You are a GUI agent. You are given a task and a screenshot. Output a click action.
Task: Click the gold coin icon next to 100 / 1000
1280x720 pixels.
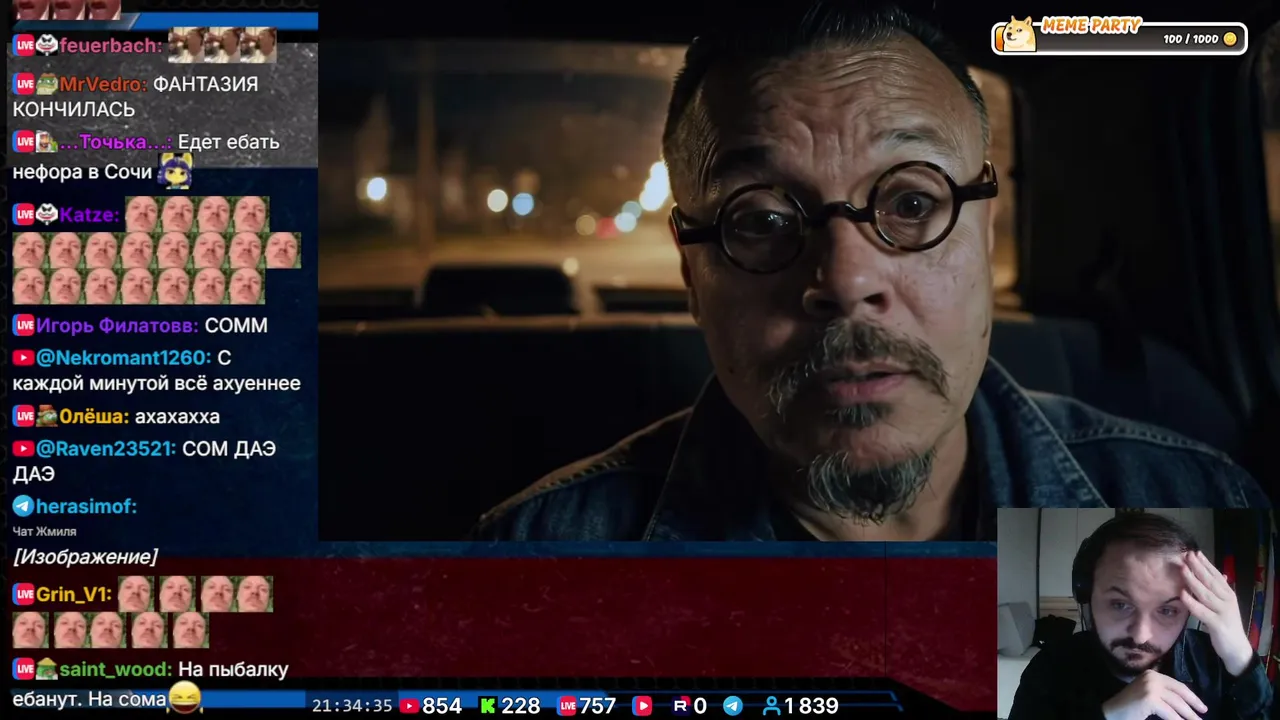[x=1230, y=39]
